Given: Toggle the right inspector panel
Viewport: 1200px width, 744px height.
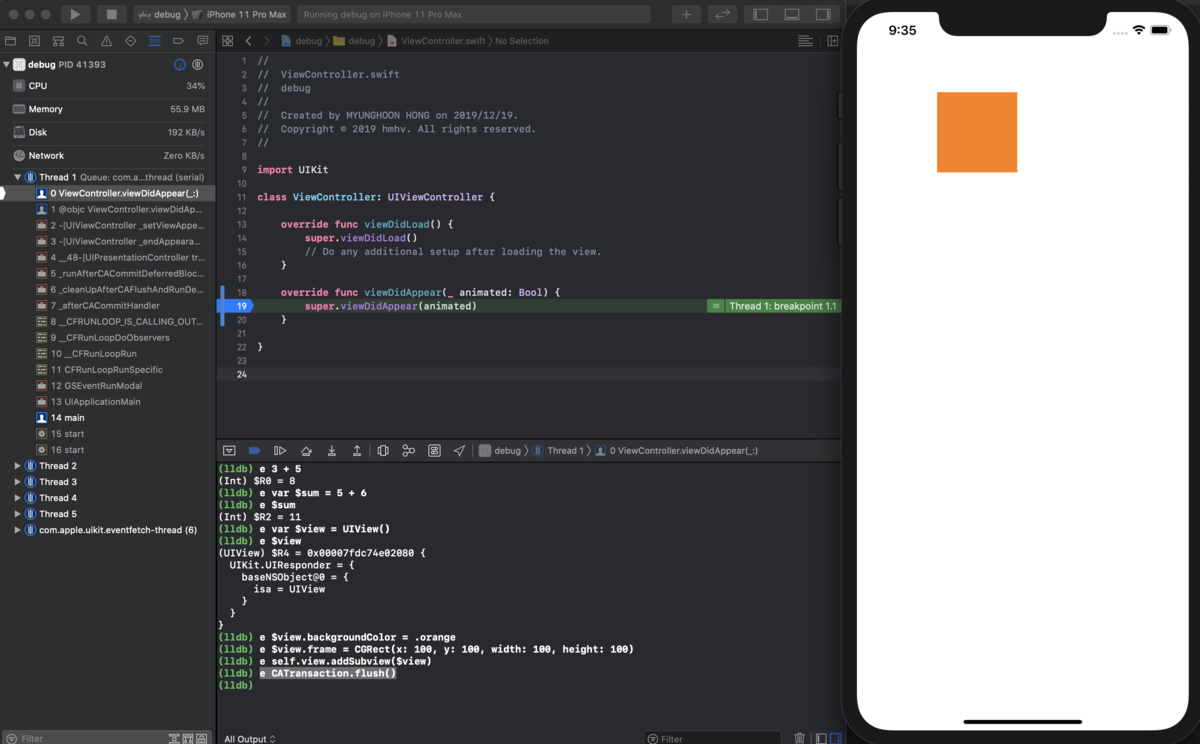Looking at the screenshot, I should coord(823,15).
